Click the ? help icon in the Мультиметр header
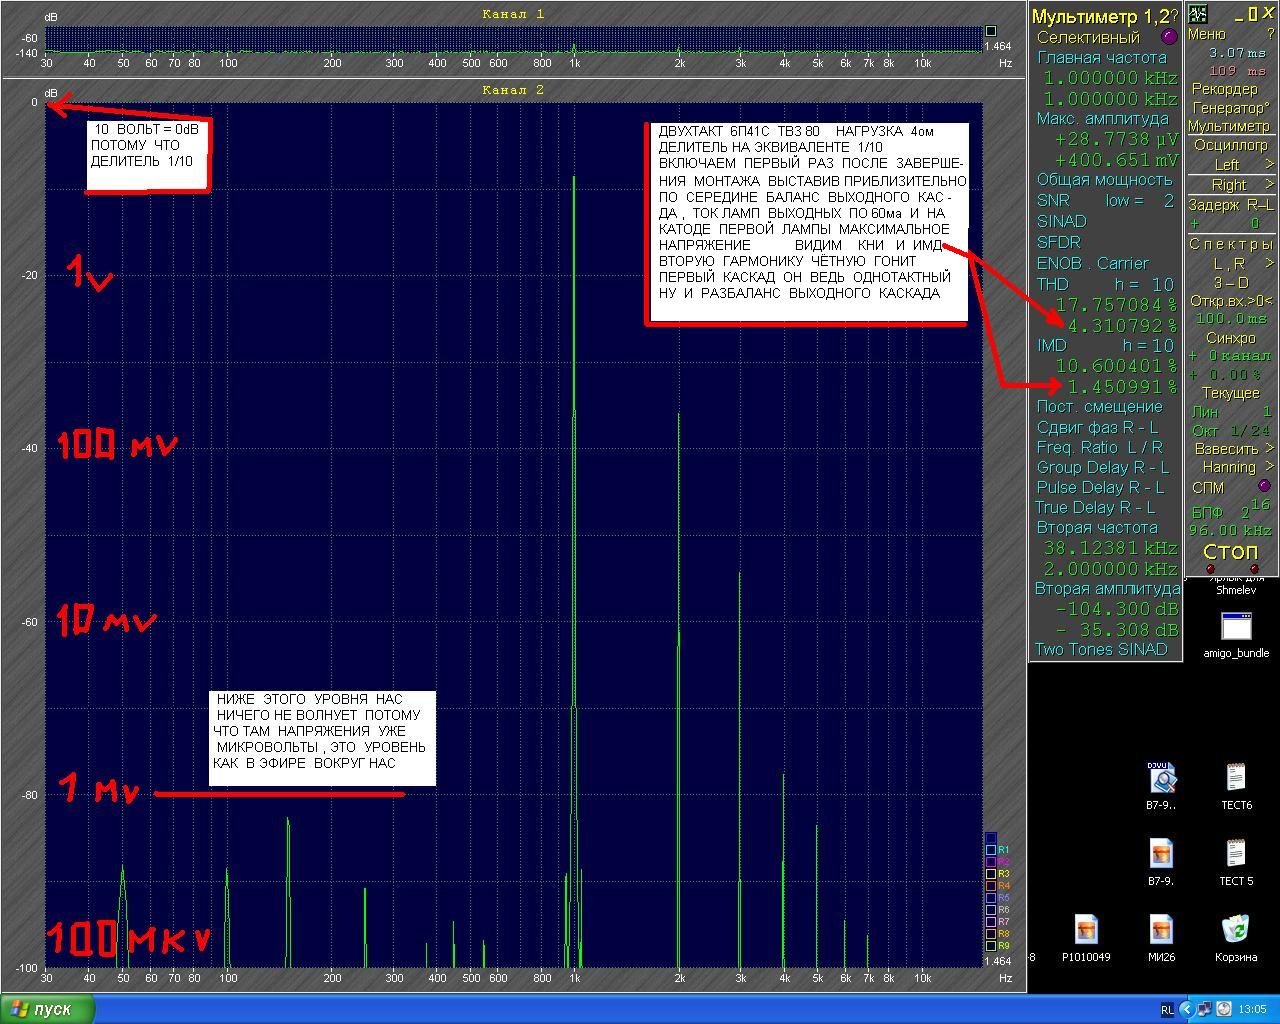Image resolution: width=1280 pixels, height=1024 pixels. tap(1174, 16)
